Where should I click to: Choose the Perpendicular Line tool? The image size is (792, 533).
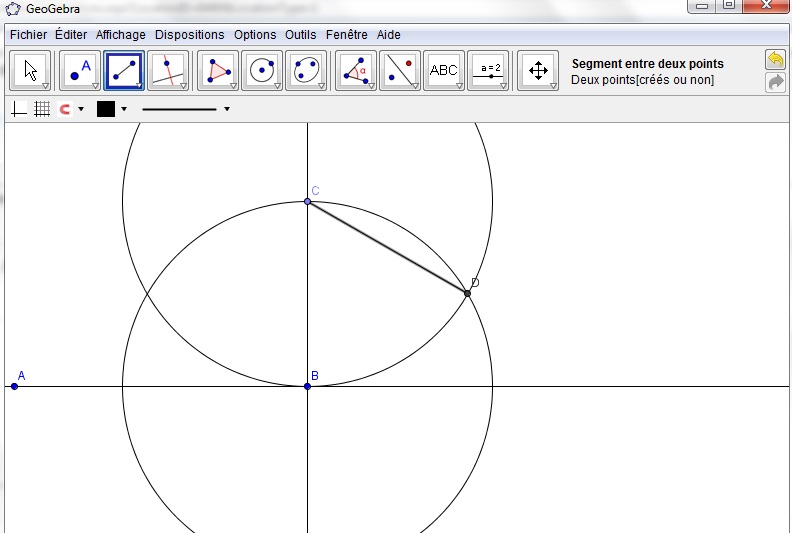point(167,70)
